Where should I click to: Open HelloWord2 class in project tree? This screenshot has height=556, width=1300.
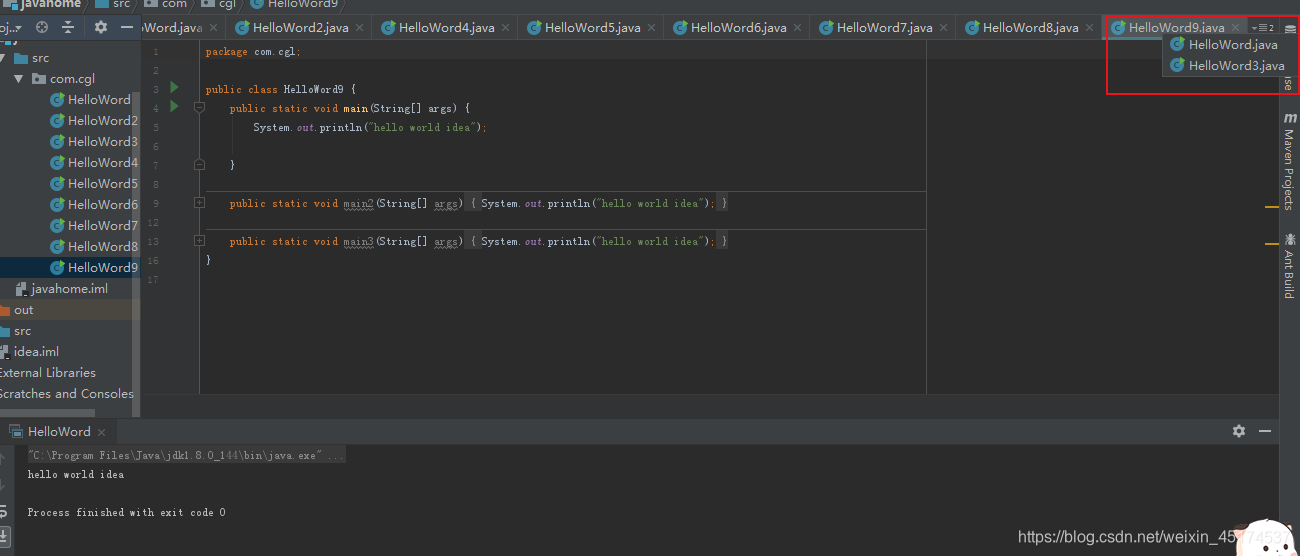(x=94, y=120)
